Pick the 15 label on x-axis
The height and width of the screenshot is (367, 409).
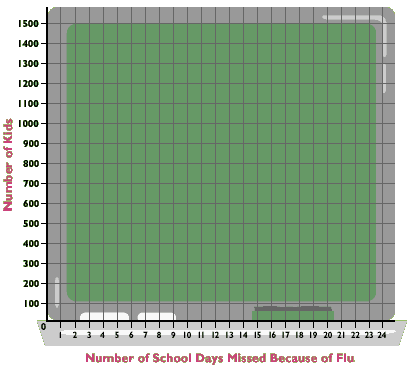coord(257,335)
